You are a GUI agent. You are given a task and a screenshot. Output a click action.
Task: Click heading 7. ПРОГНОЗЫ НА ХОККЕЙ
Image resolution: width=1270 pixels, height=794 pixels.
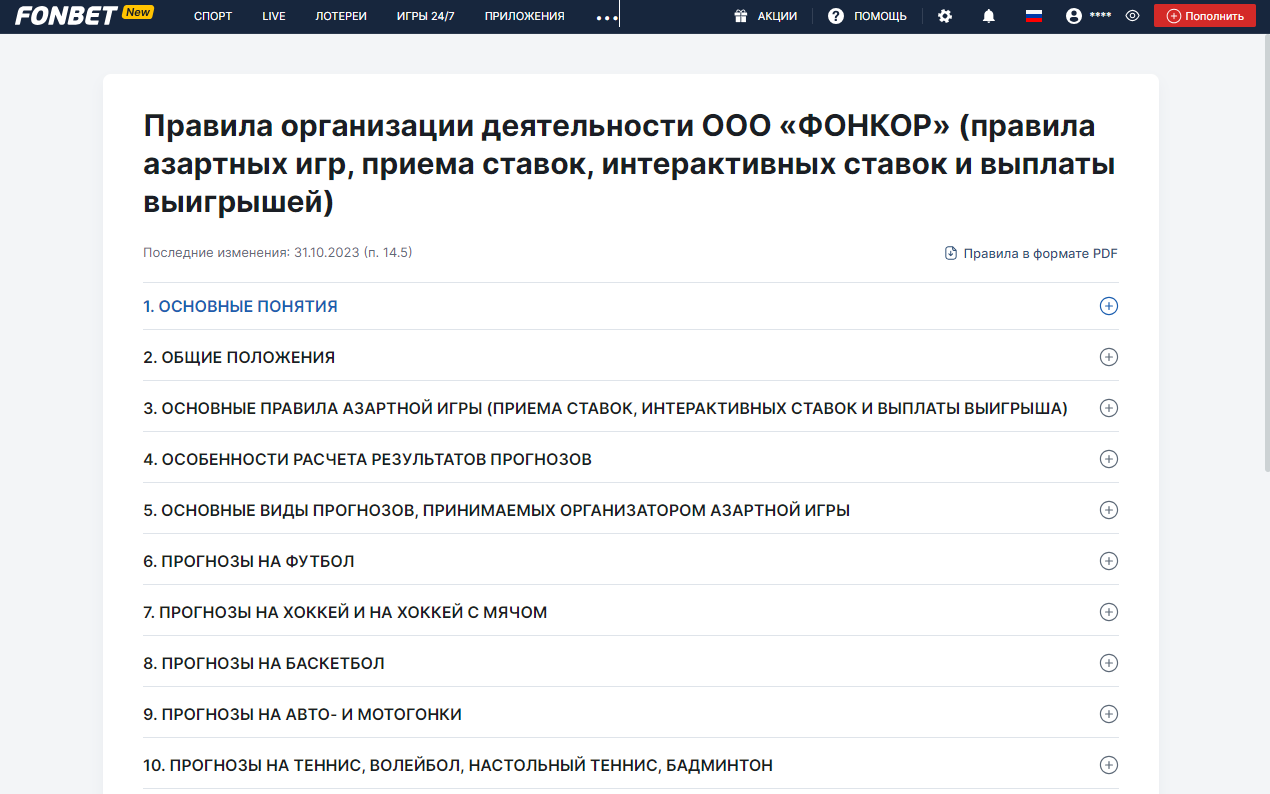pos(345,613)
